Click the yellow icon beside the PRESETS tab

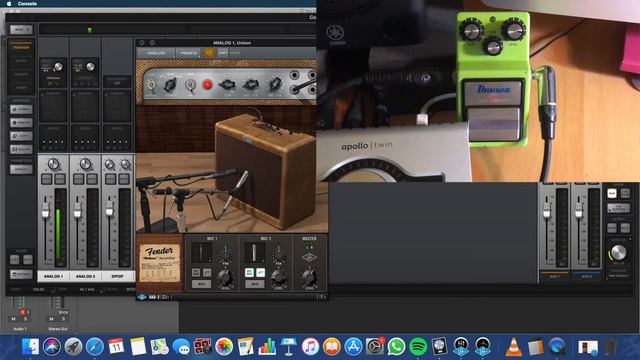click(209, 53)
